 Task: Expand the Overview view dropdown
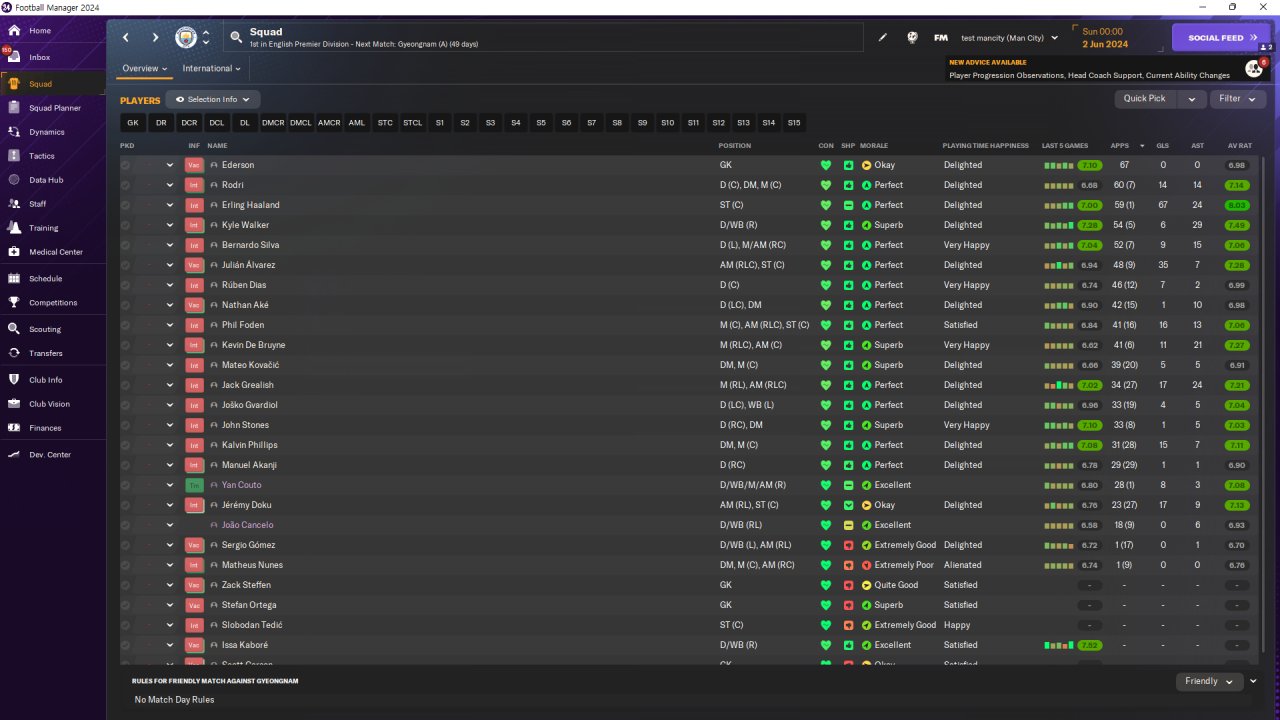(x=144, y=69)
